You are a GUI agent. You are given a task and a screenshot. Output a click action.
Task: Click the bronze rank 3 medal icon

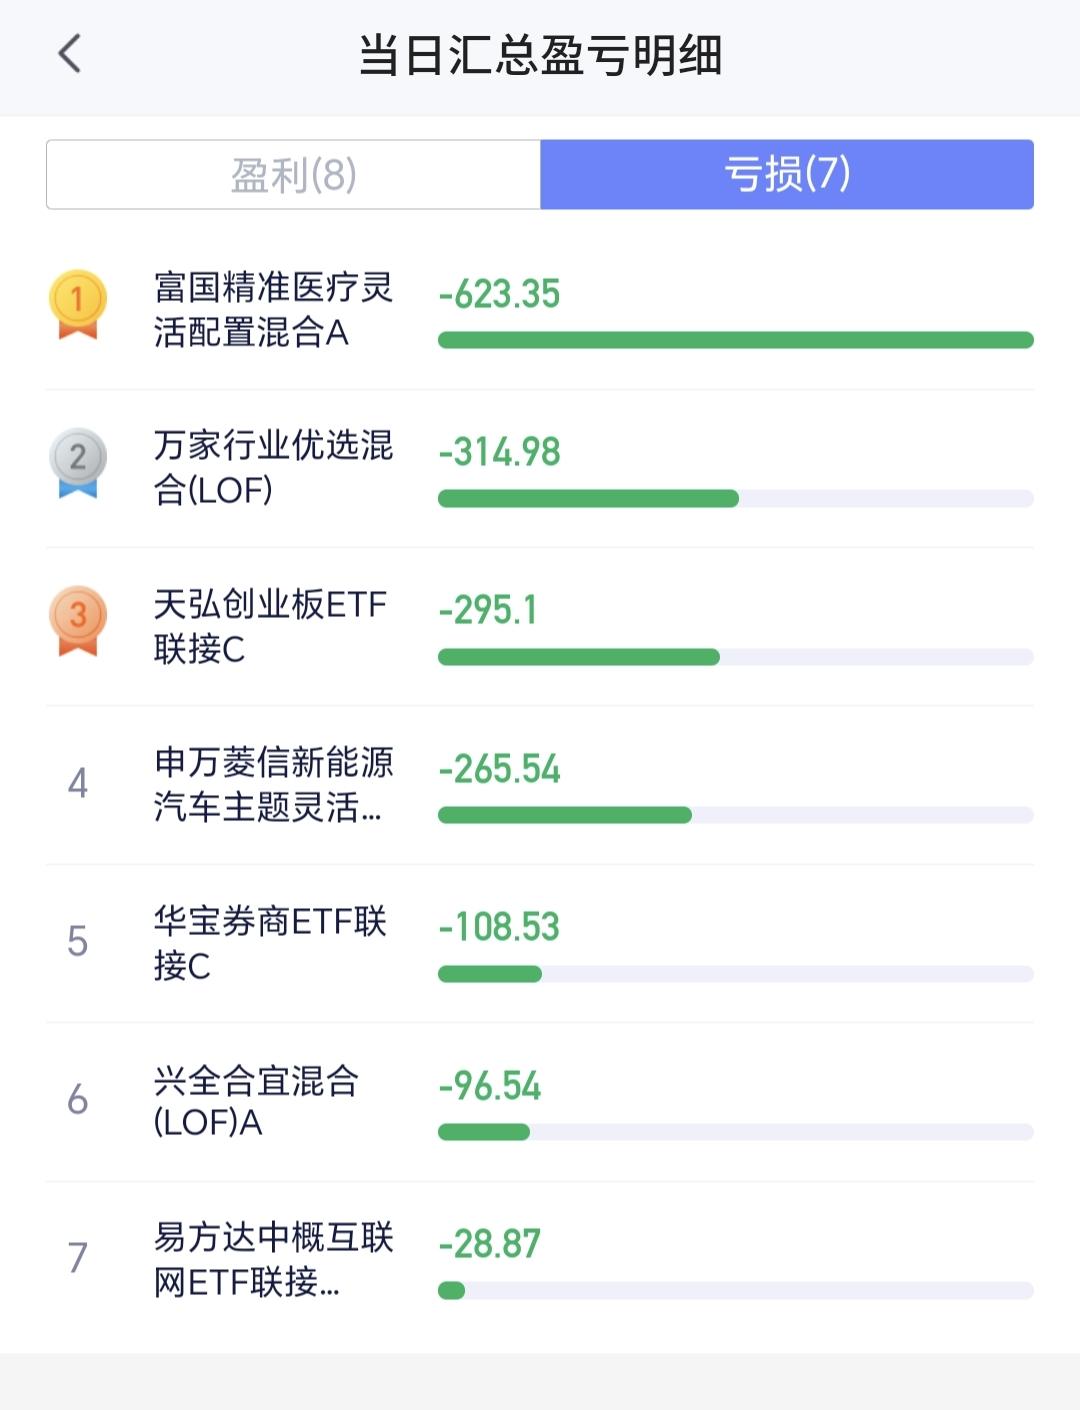[x=78, y=621]
